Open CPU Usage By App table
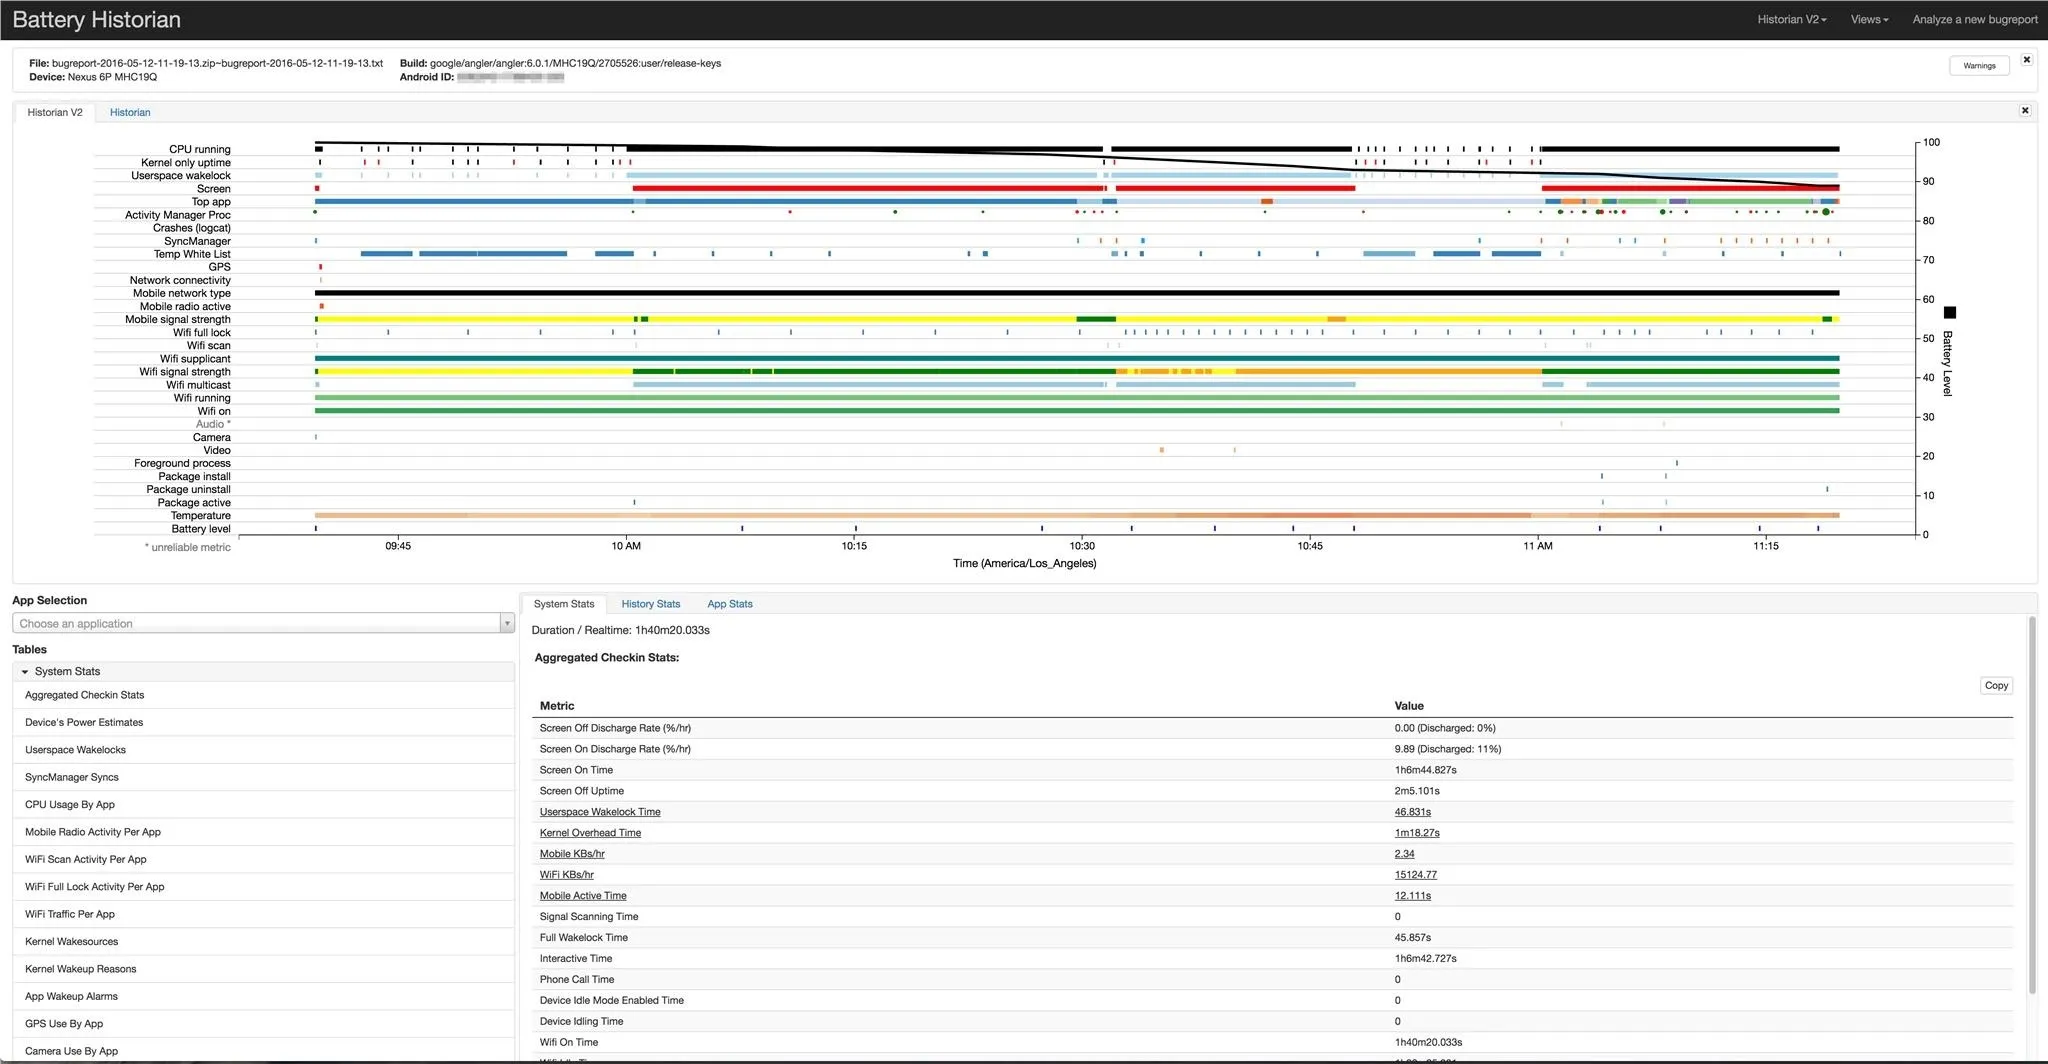The image size is (2048, 1064). pyautogui.click(x=70, y=805)
